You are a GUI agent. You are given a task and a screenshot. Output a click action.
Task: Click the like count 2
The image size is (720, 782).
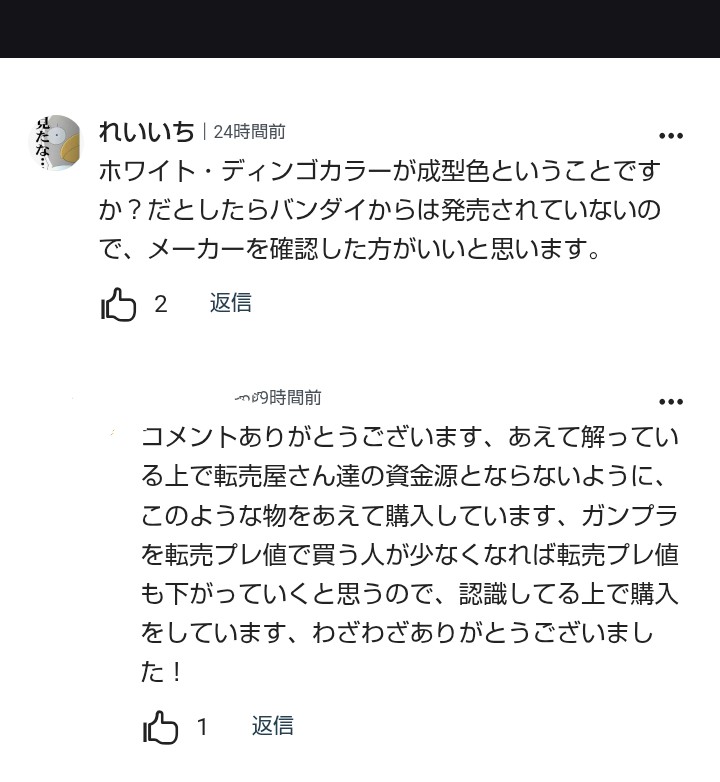(x=160, y=304)
